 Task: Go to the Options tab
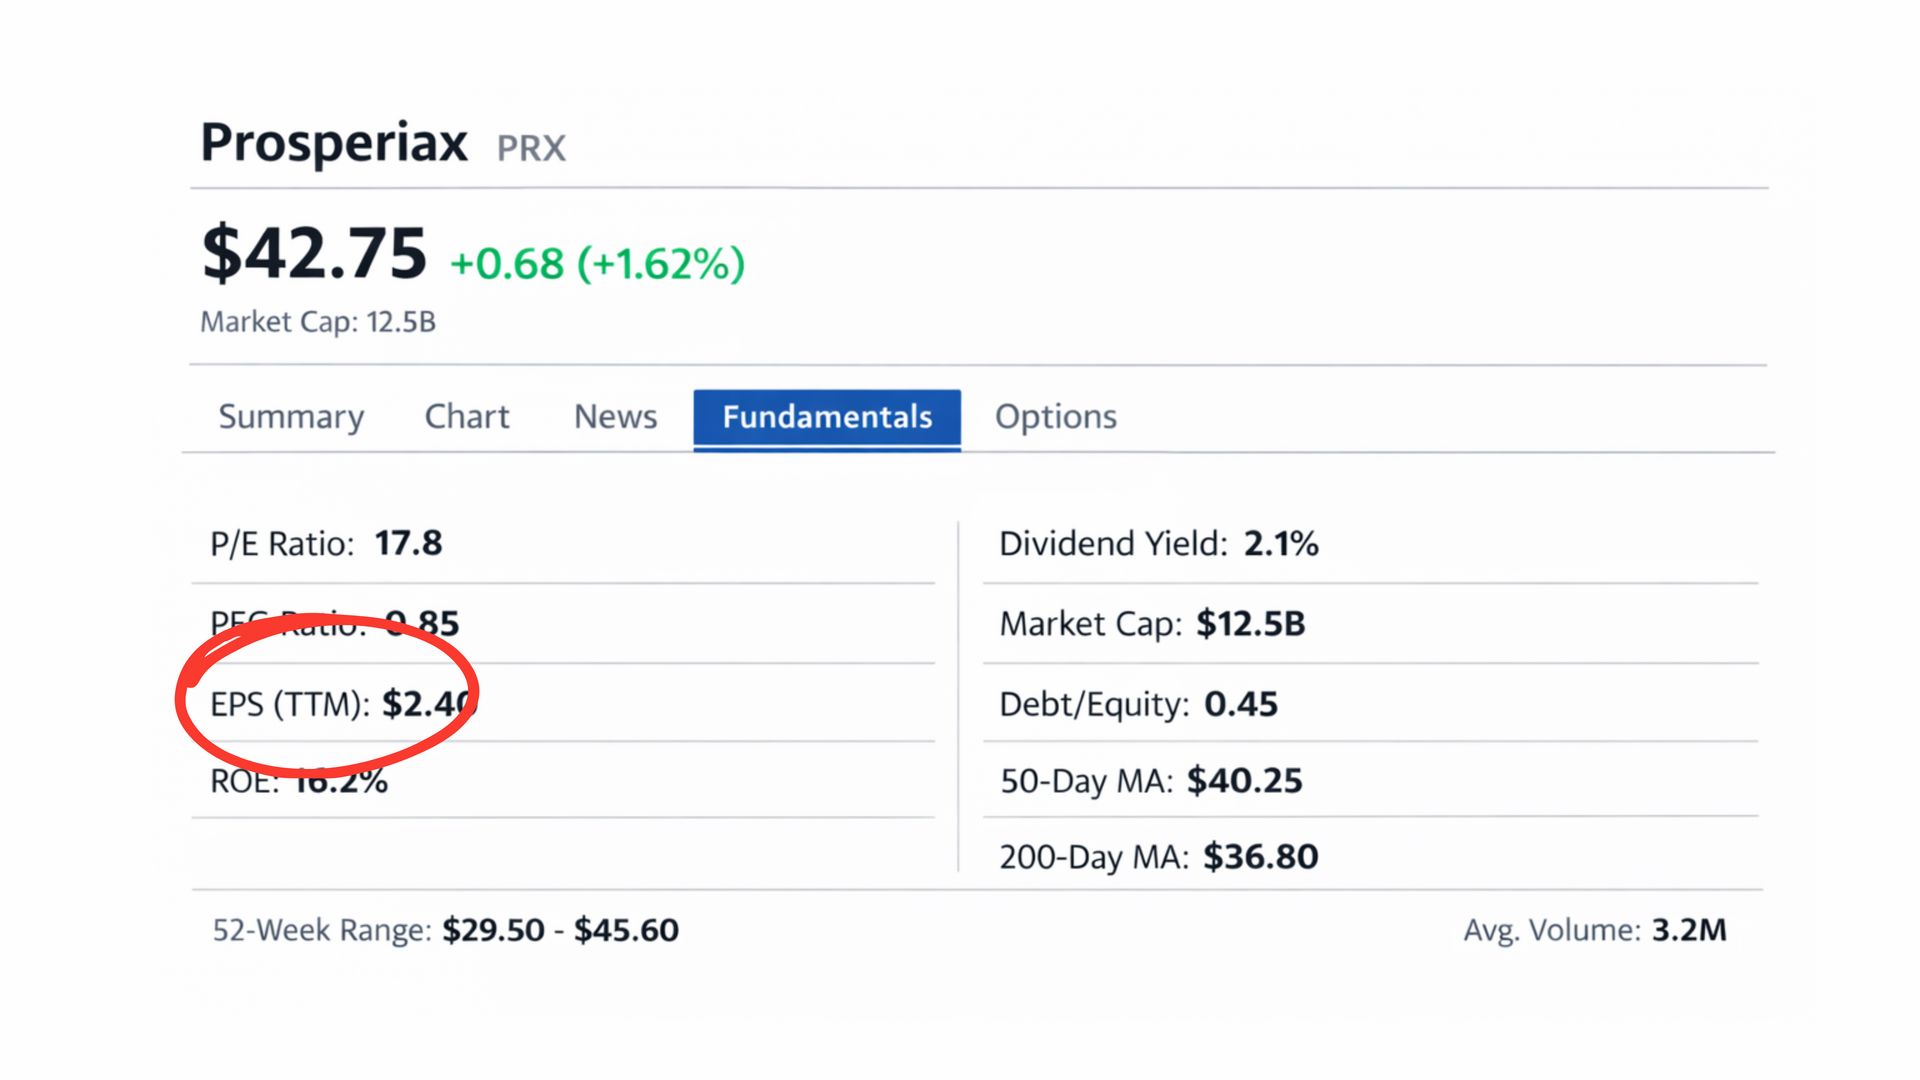[x=1055, y=416]
